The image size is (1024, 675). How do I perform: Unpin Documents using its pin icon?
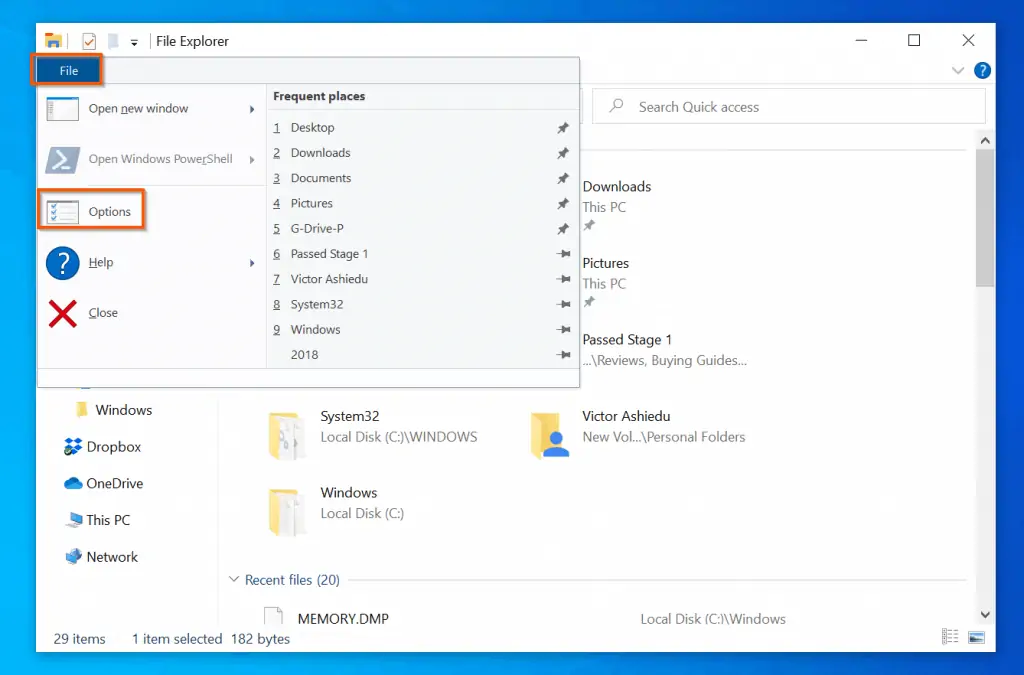(x=563, y=178)
